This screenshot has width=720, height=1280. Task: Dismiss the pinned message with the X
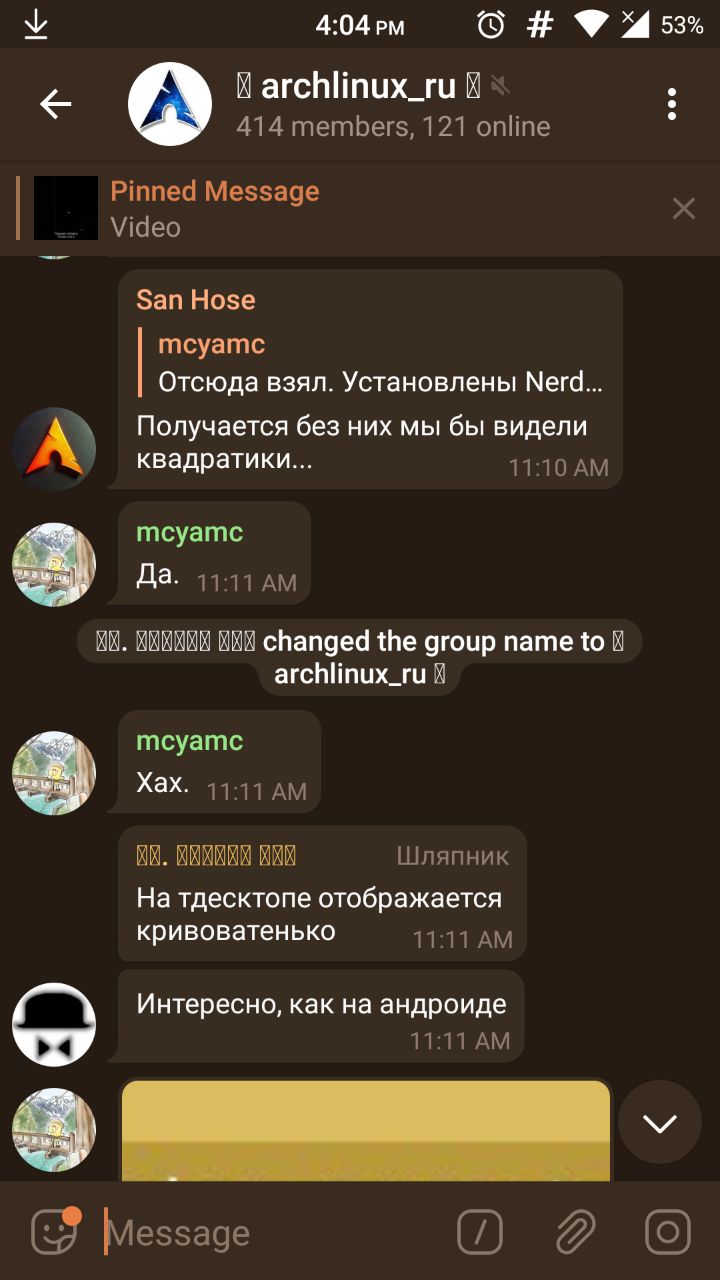(684, 208)
